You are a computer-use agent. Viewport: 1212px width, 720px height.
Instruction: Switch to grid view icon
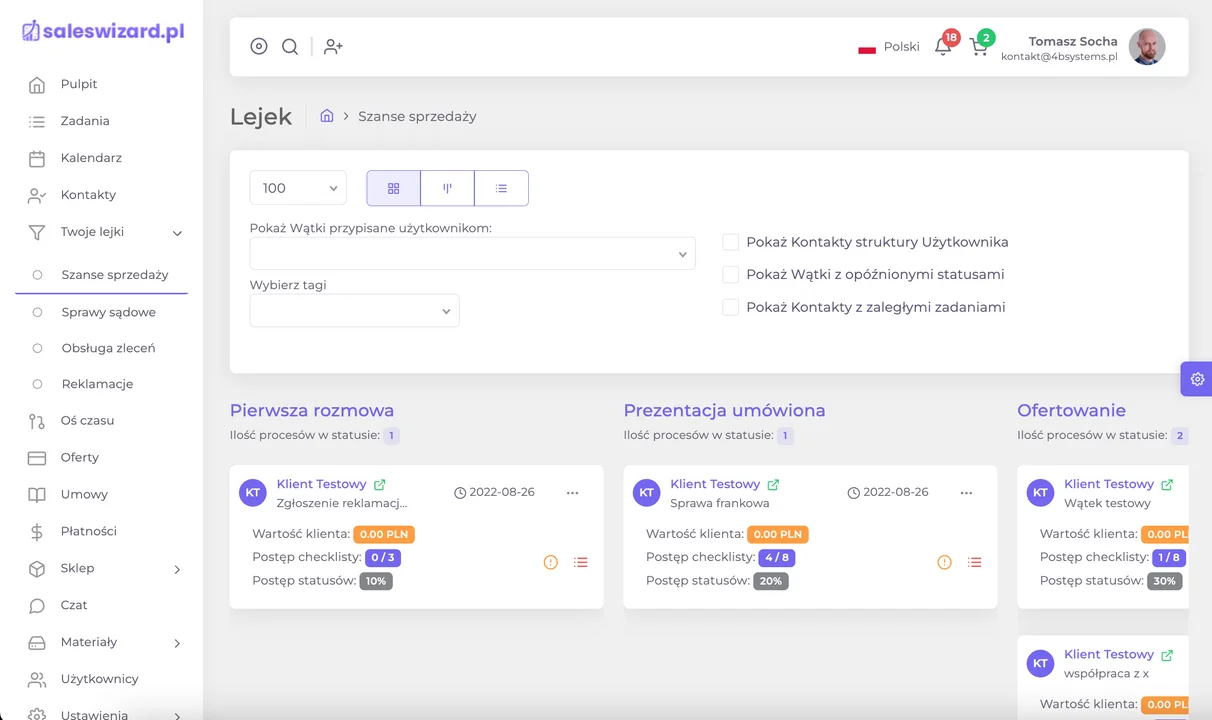pyautogui.click(x=393, y=188)
